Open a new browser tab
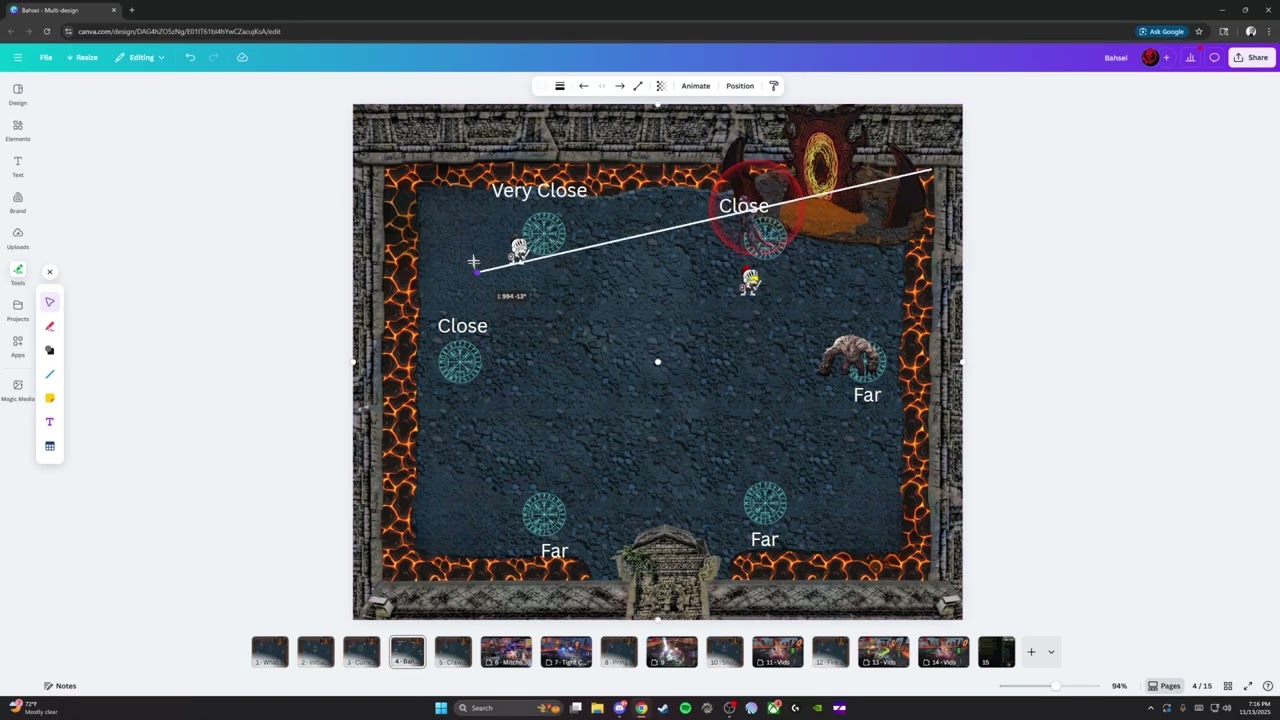 click(132, 10)
